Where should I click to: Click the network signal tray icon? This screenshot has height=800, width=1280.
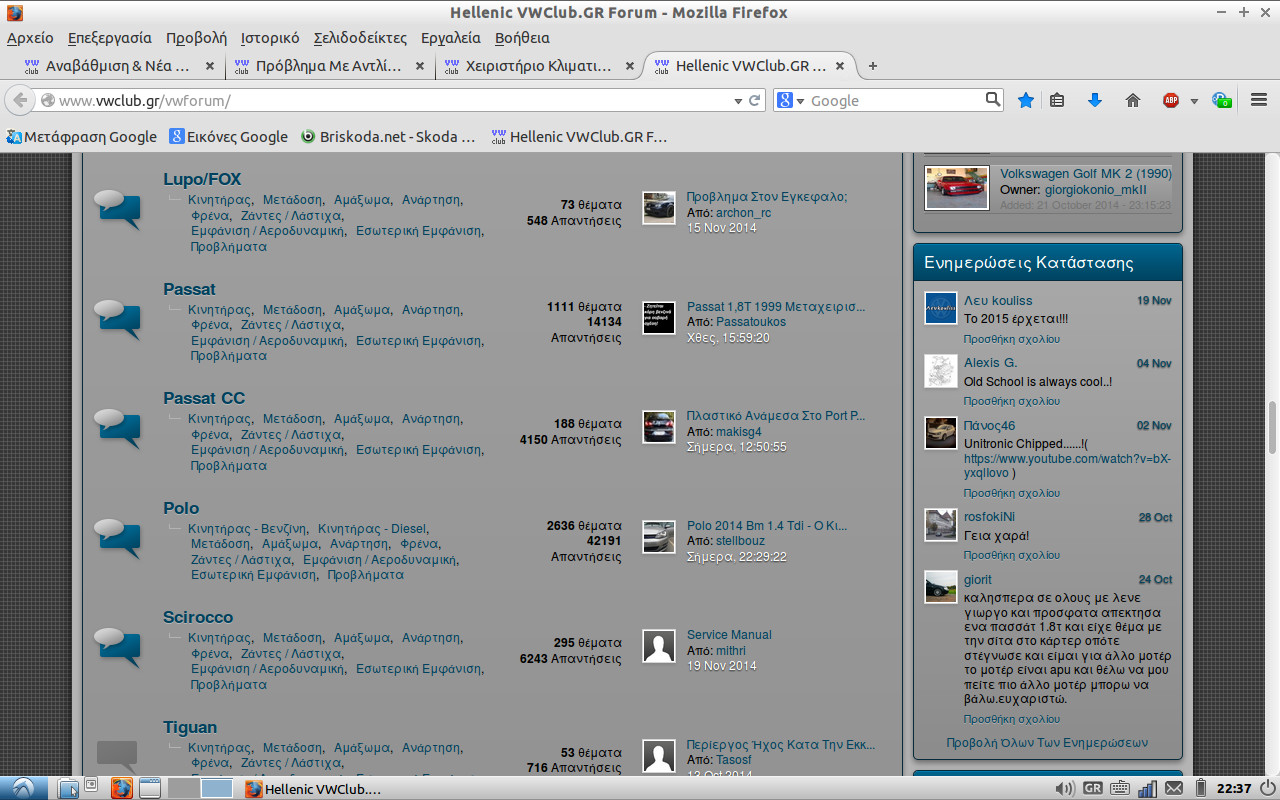coord(1147,788)
